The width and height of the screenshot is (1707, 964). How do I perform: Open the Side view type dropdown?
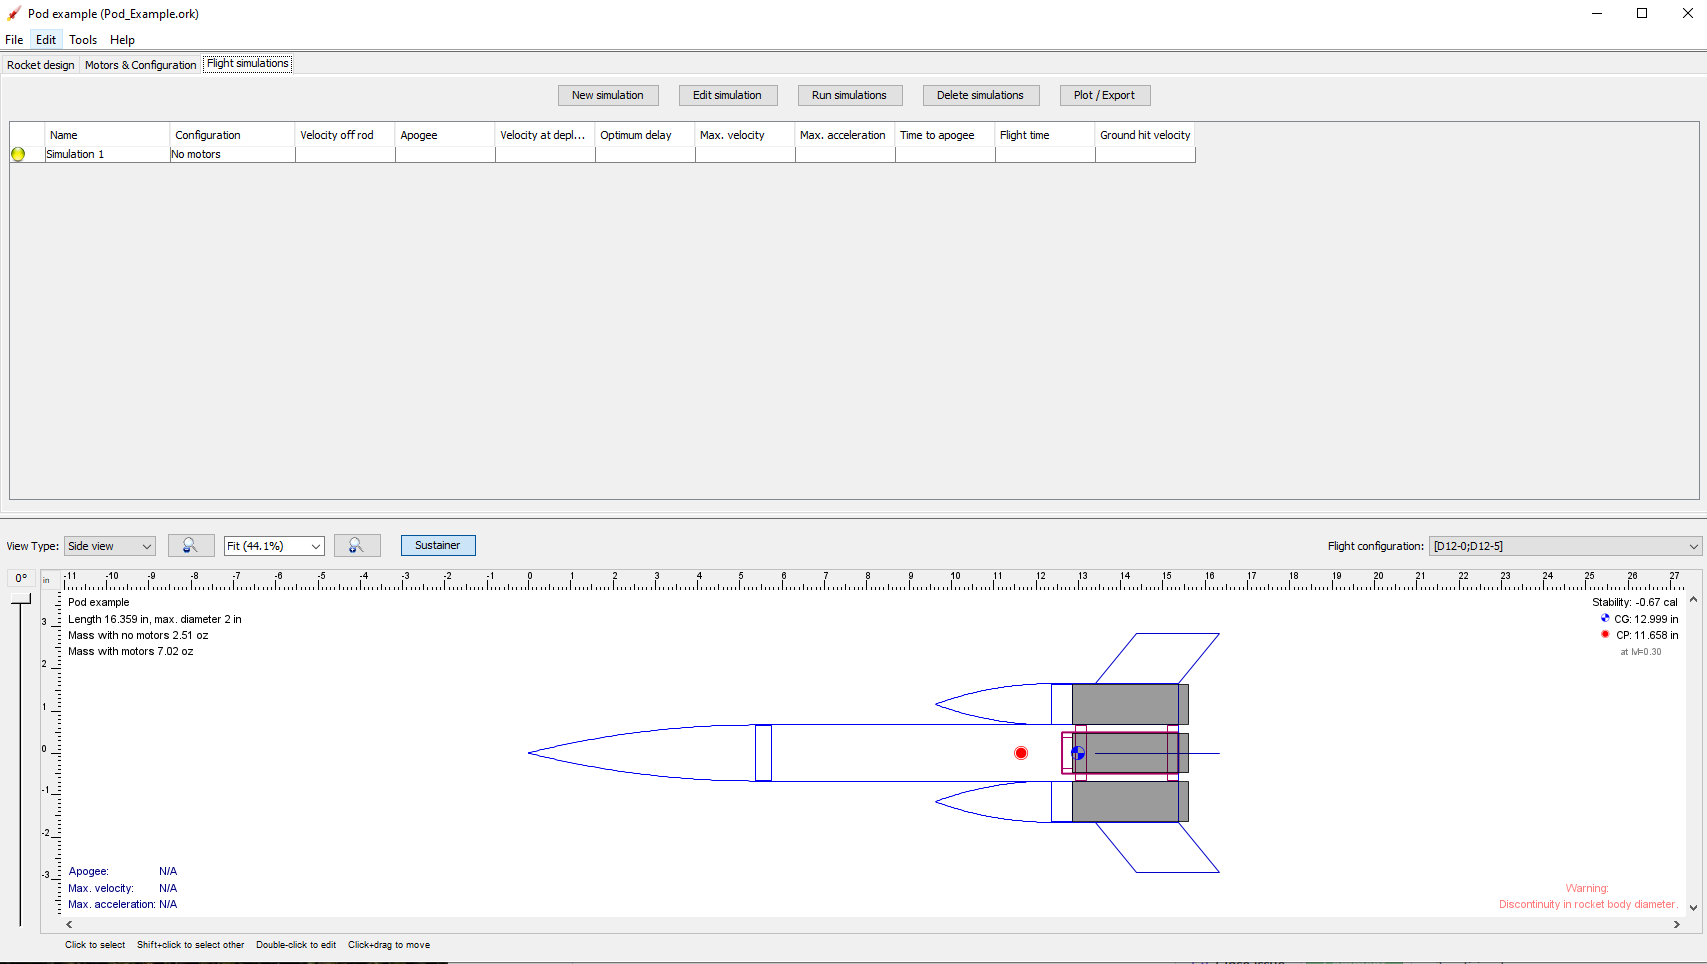pos(109,545)
